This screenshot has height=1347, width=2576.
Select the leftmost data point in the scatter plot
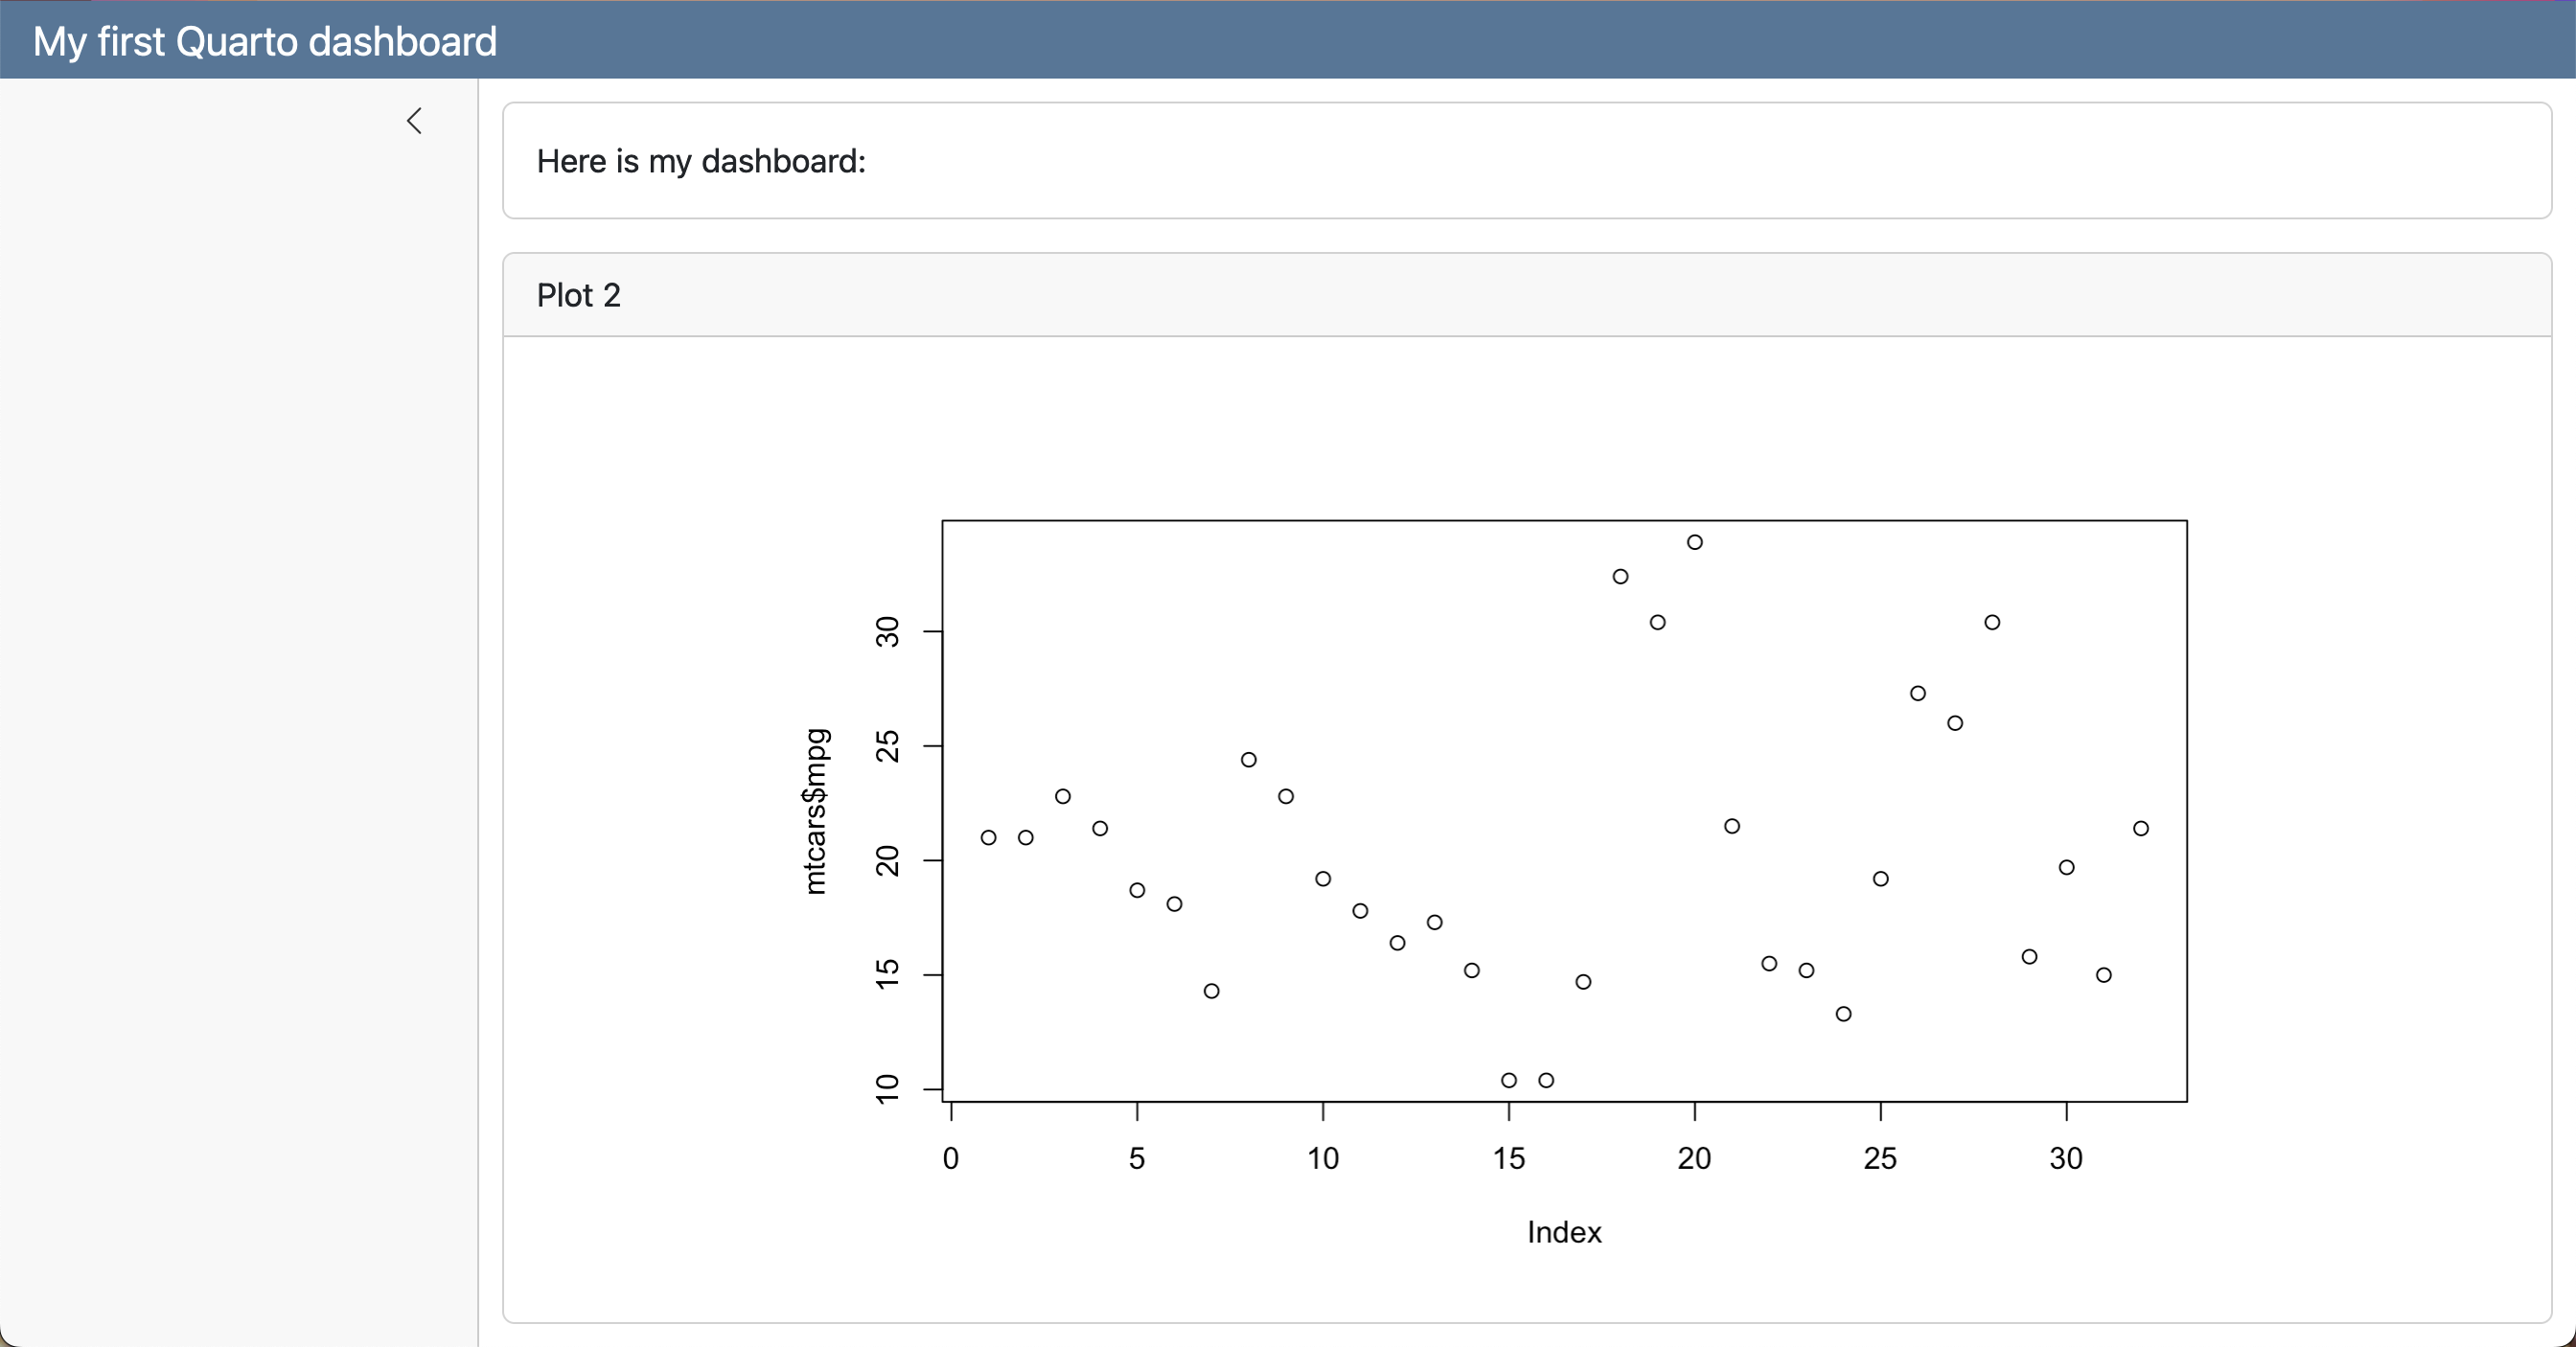point(988,837)
